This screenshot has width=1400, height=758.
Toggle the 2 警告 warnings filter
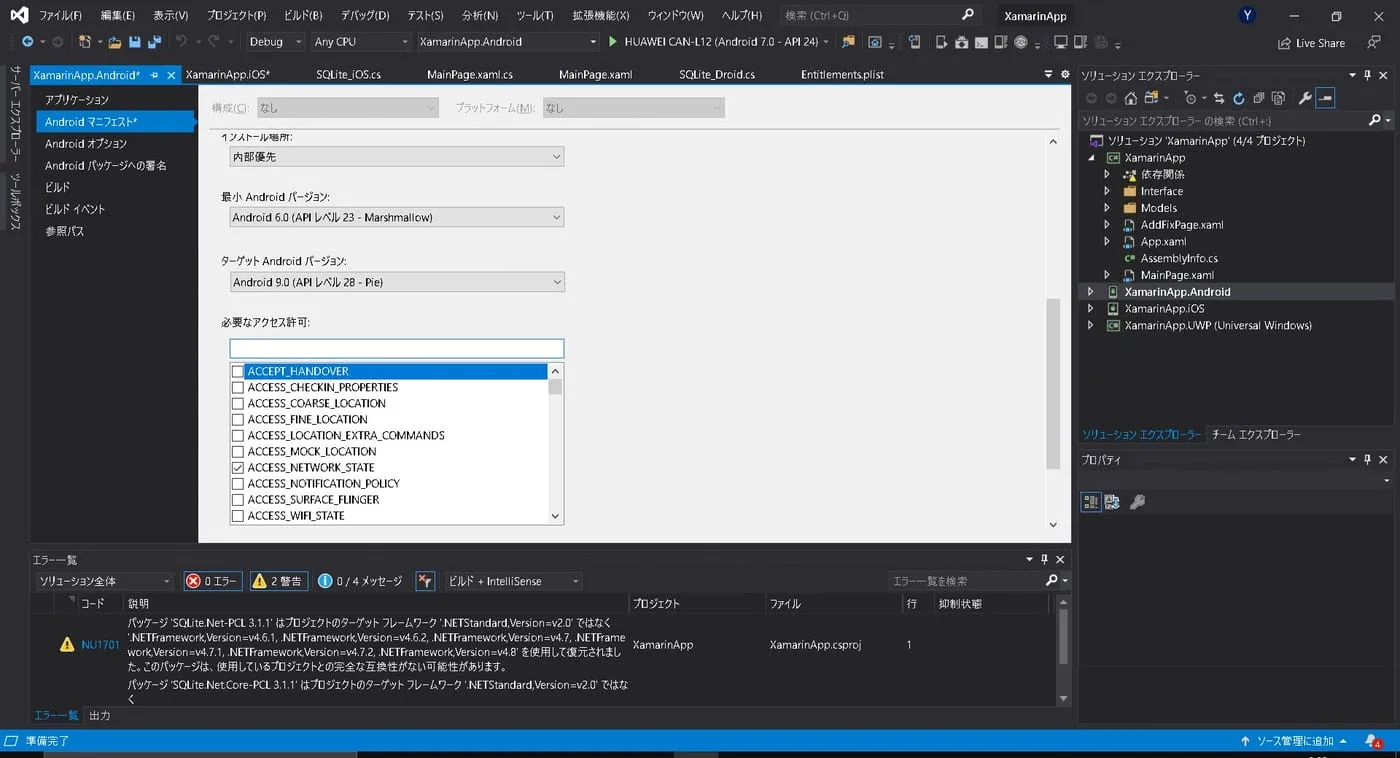click(278, 581)
